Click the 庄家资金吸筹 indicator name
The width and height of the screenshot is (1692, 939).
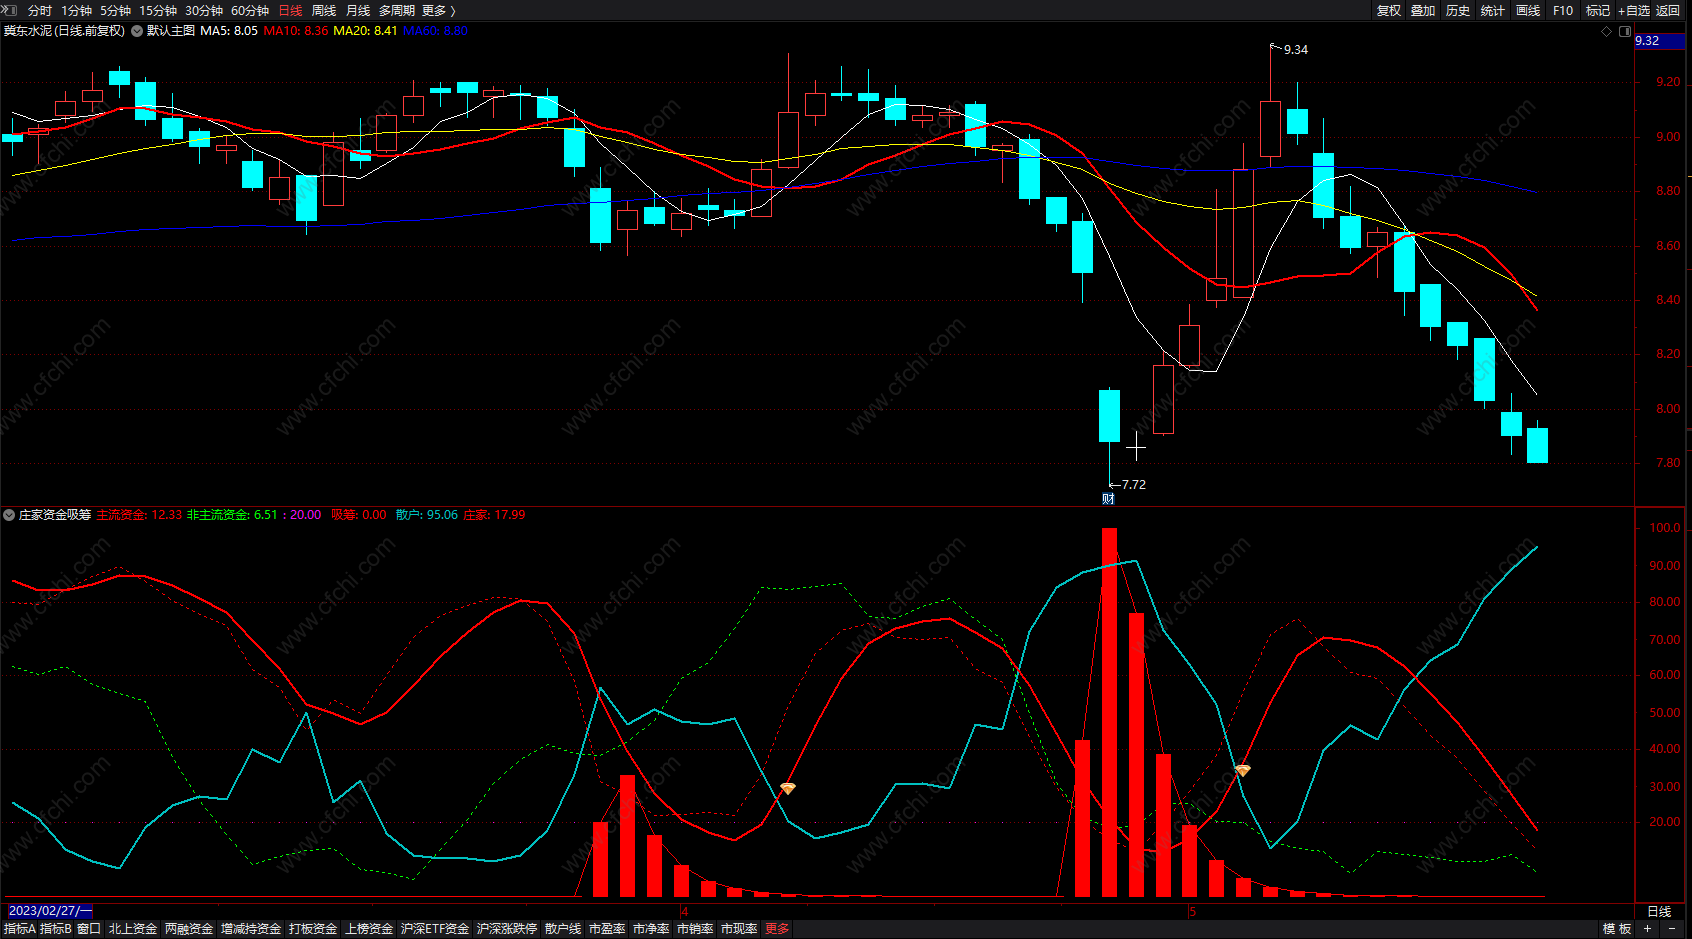[55, 515]
